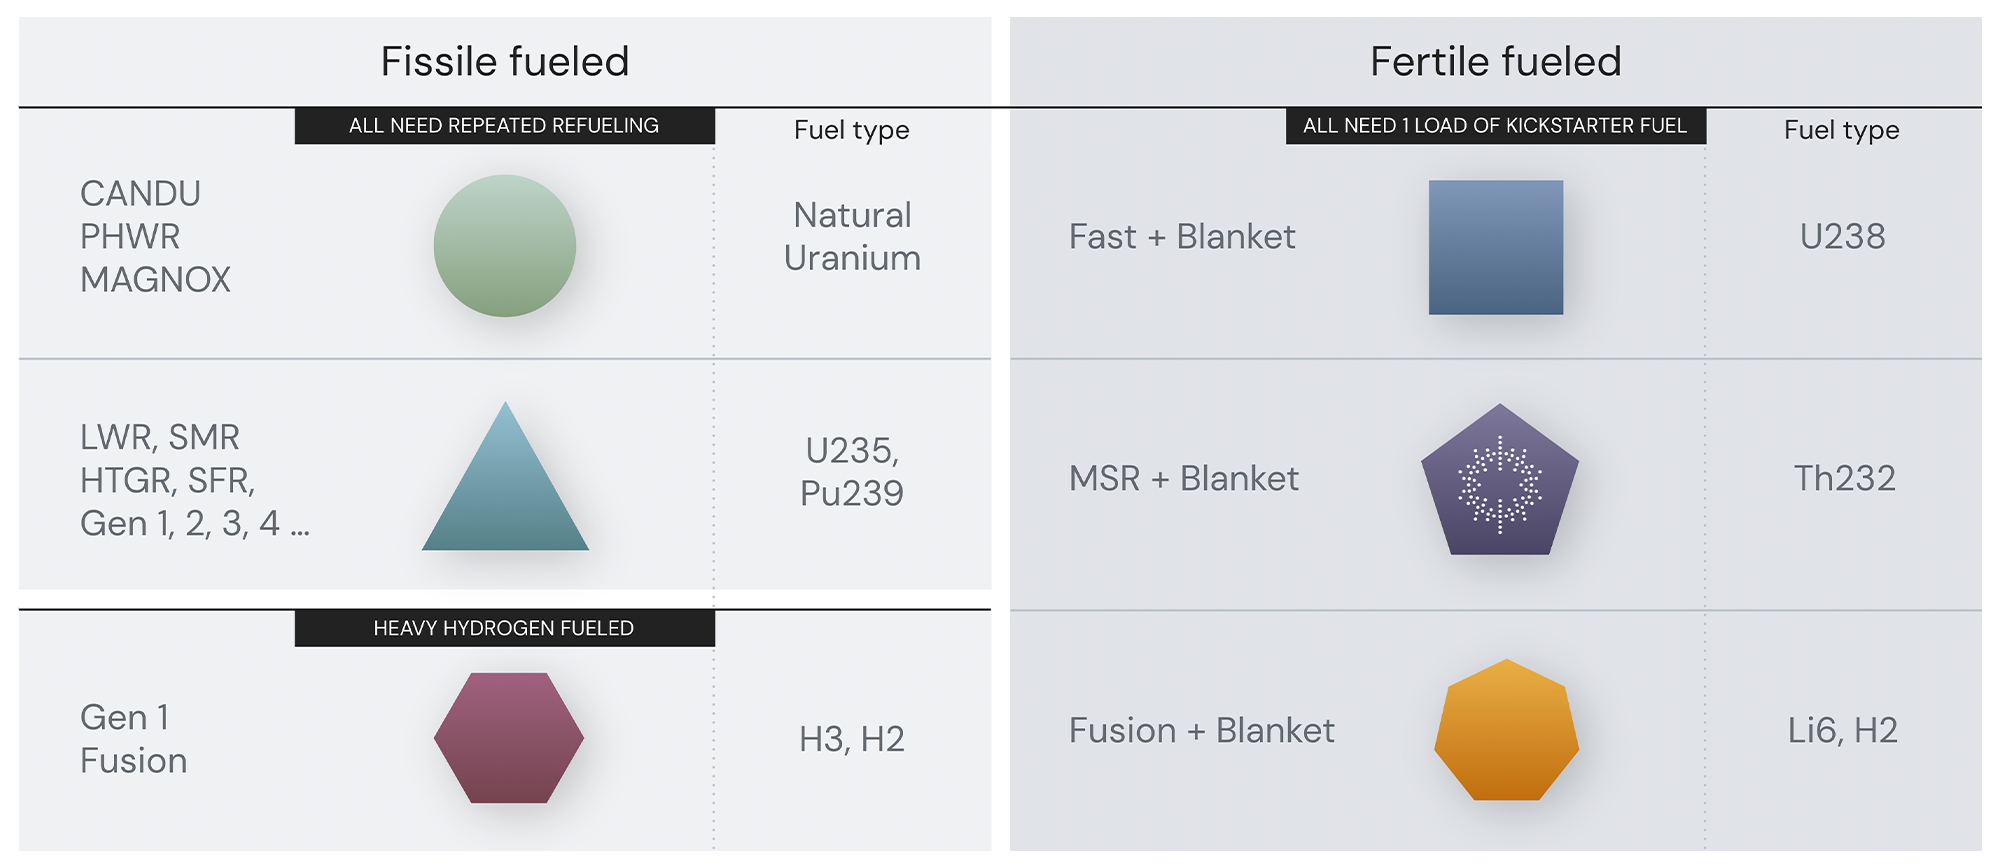Select the teal triangle LWR icon

[505, 477]
